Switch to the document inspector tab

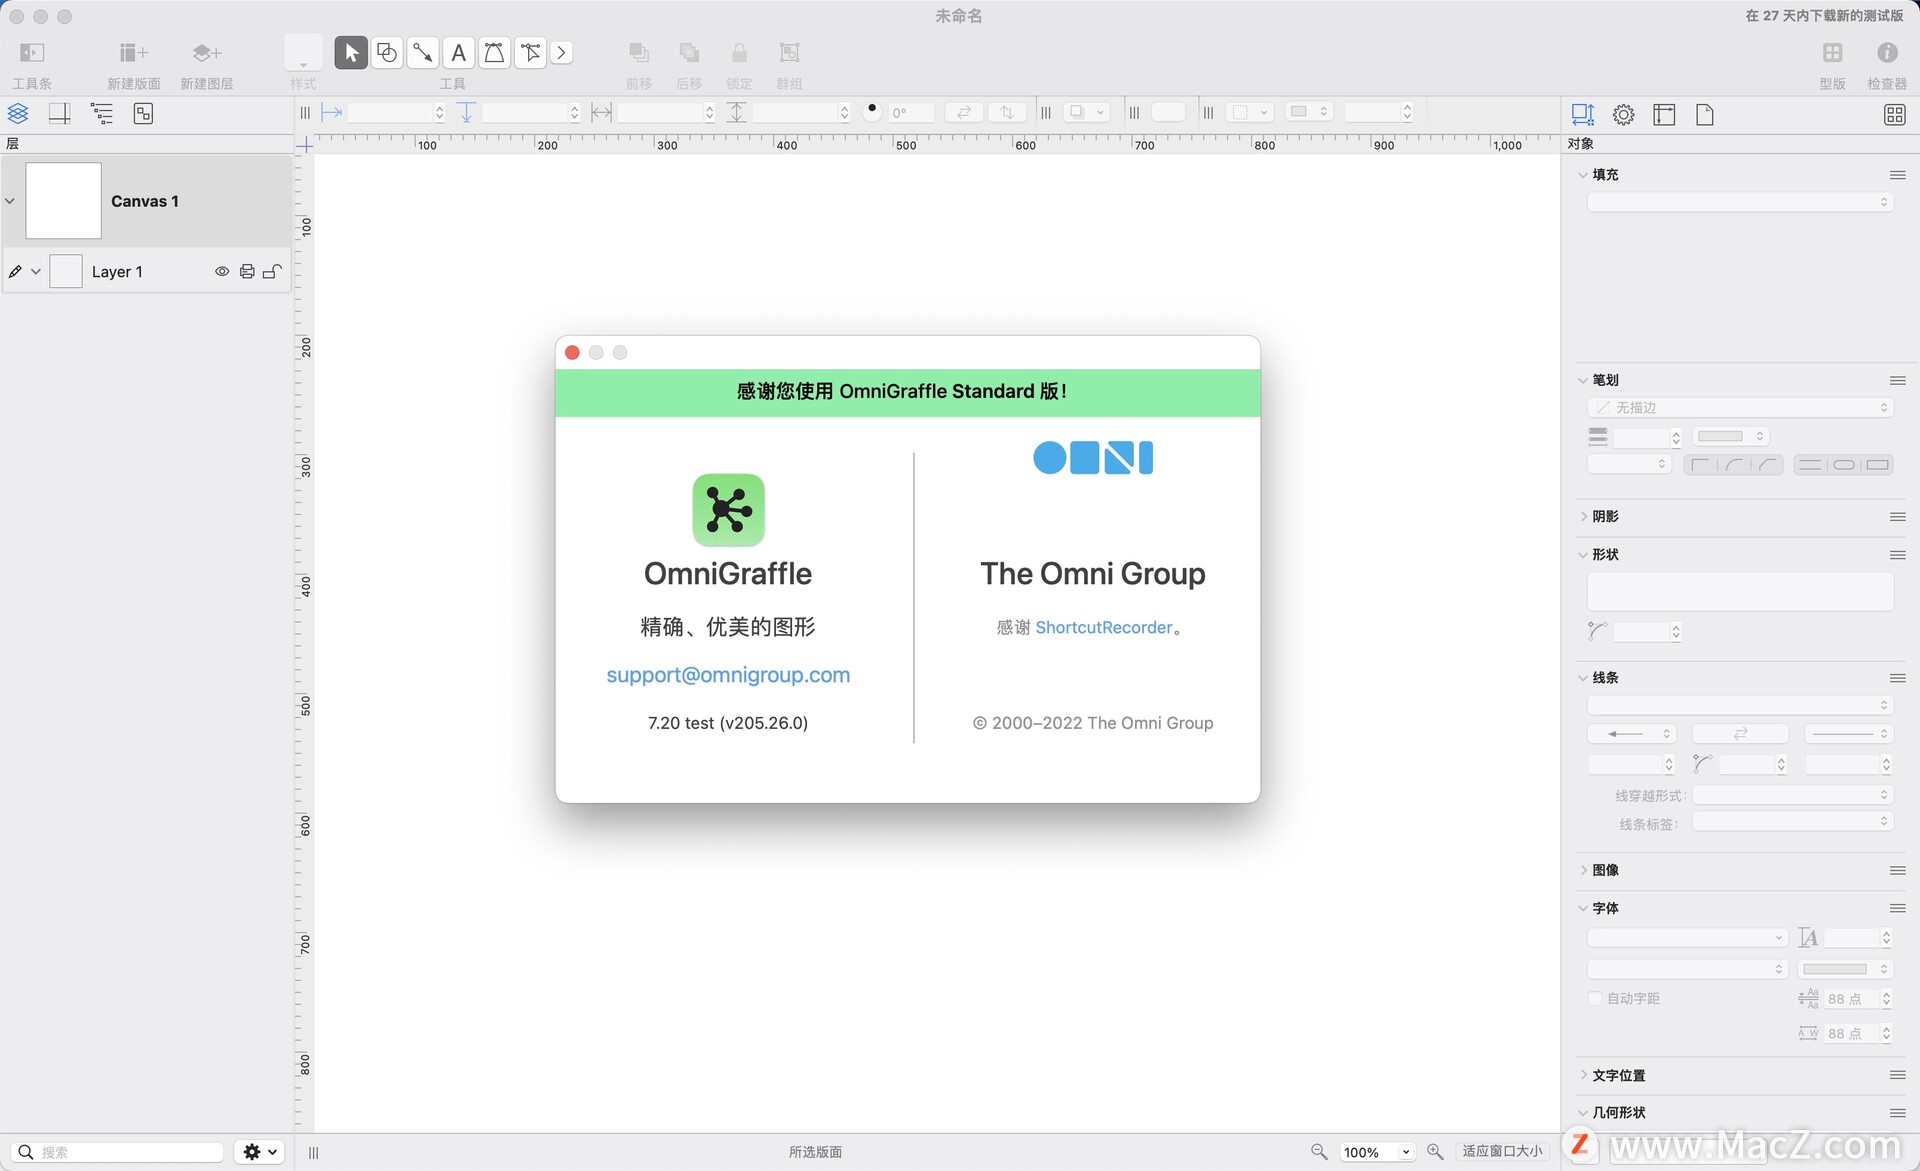click(x=1705, y=115)
